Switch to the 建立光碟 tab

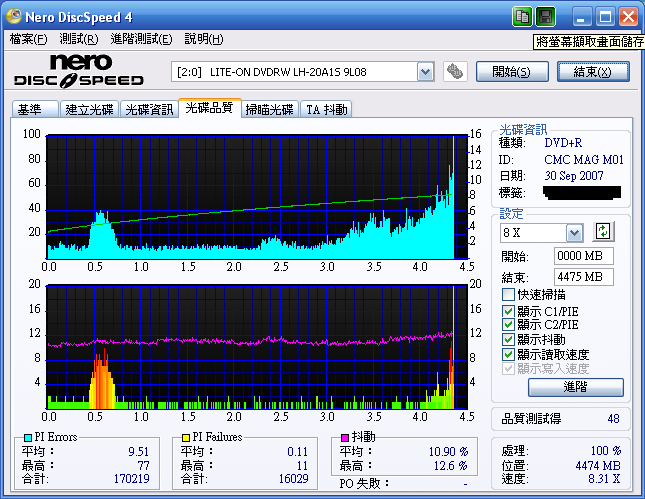[89, 109]
